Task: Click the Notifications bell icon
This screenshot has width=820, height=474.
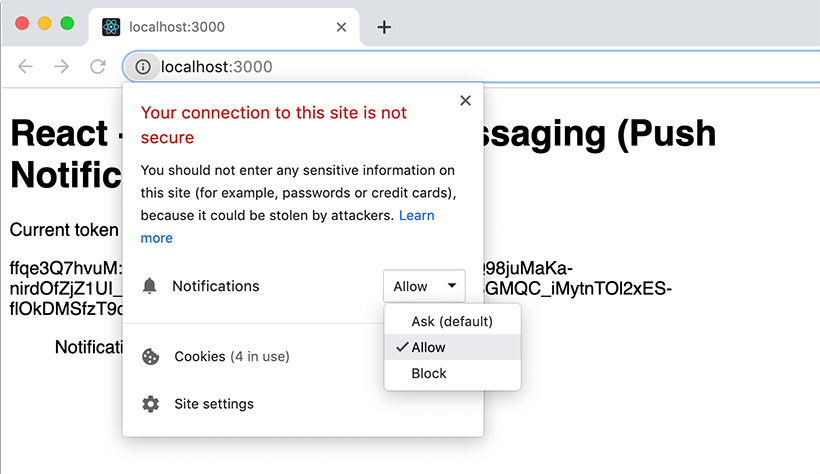Action: (x=150, y=286)
